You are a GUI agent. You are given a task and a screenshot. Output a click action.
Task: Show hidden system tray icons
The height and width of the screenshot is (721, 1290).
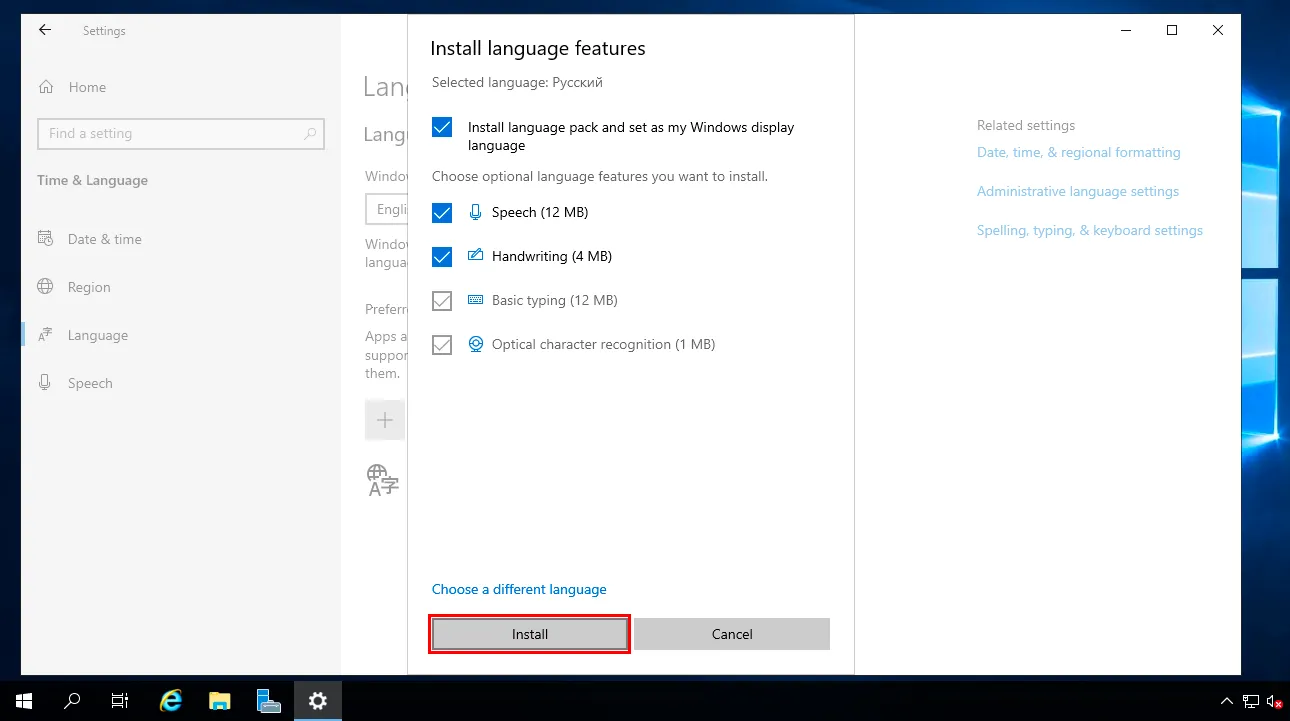pos(1227,701)
